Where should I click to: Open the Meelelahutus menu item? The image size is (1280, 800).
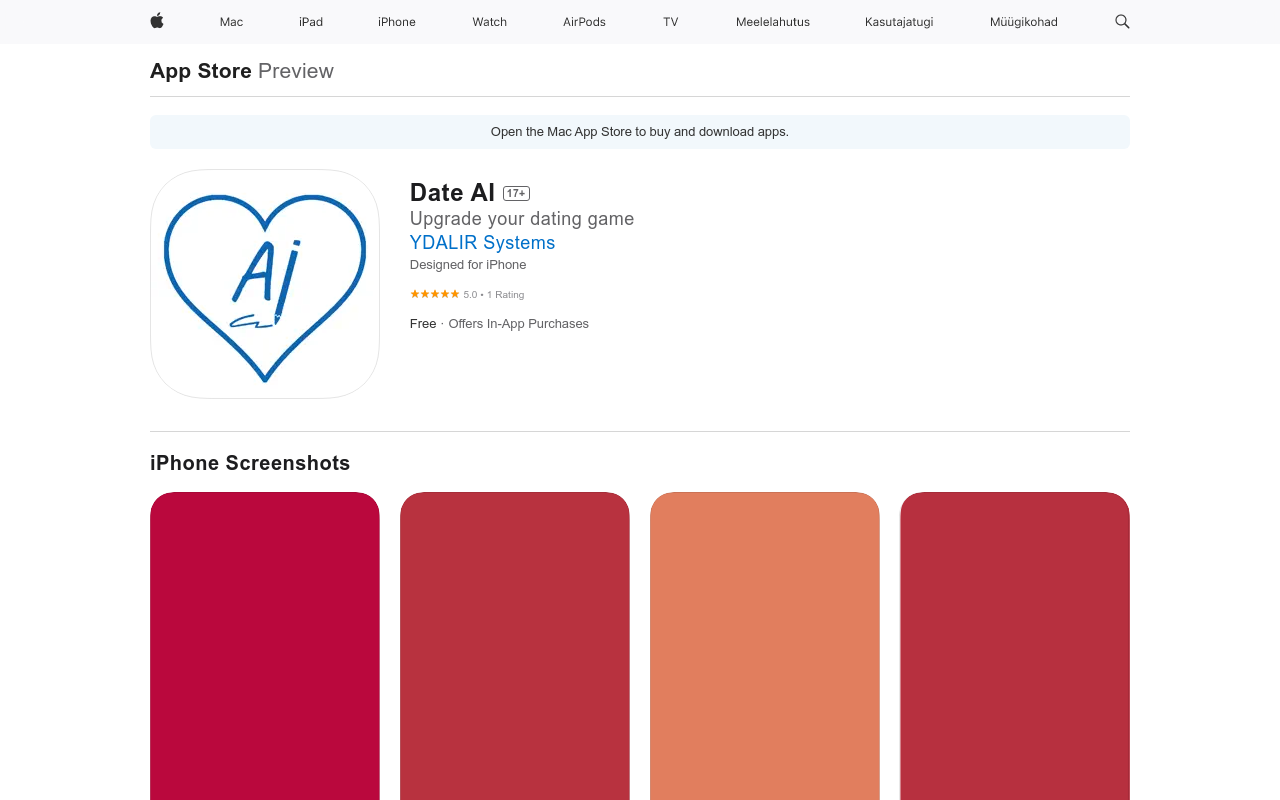[773, 22]
